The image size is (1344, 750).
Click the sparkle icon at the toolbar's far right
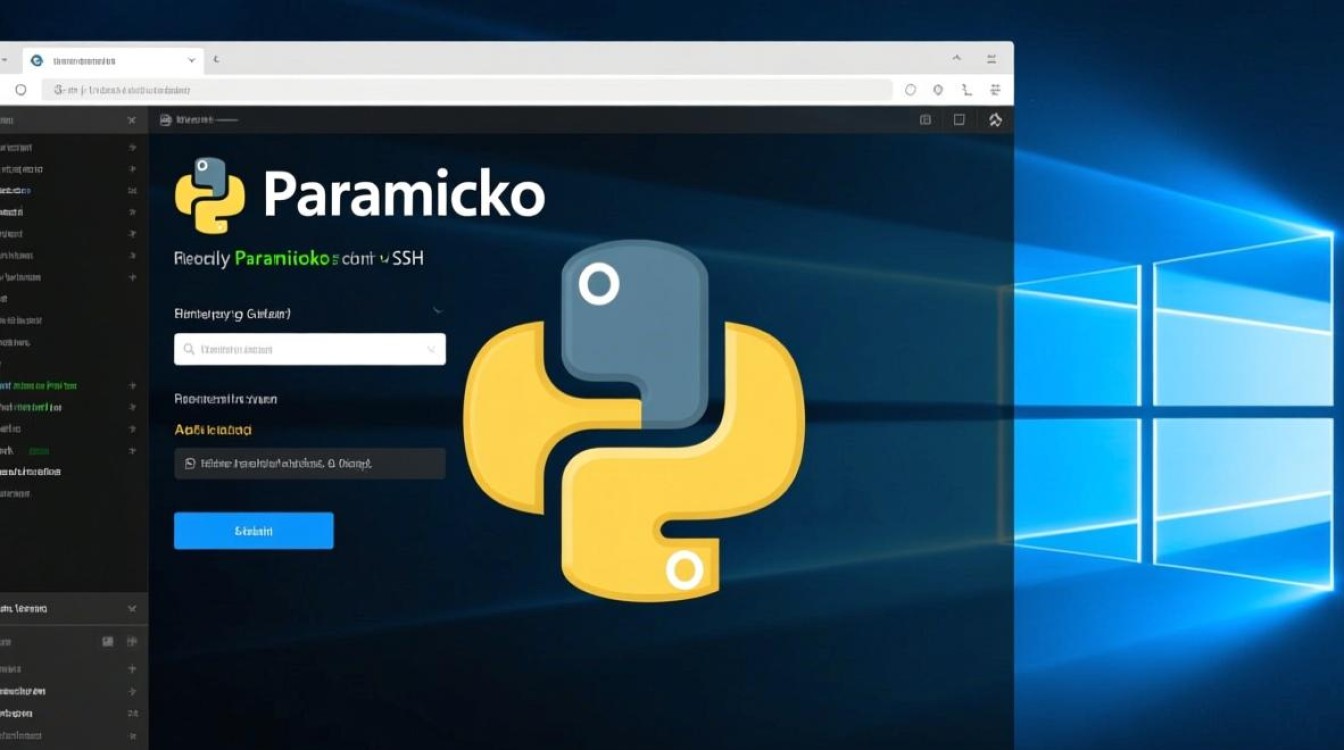coord(995,119)
